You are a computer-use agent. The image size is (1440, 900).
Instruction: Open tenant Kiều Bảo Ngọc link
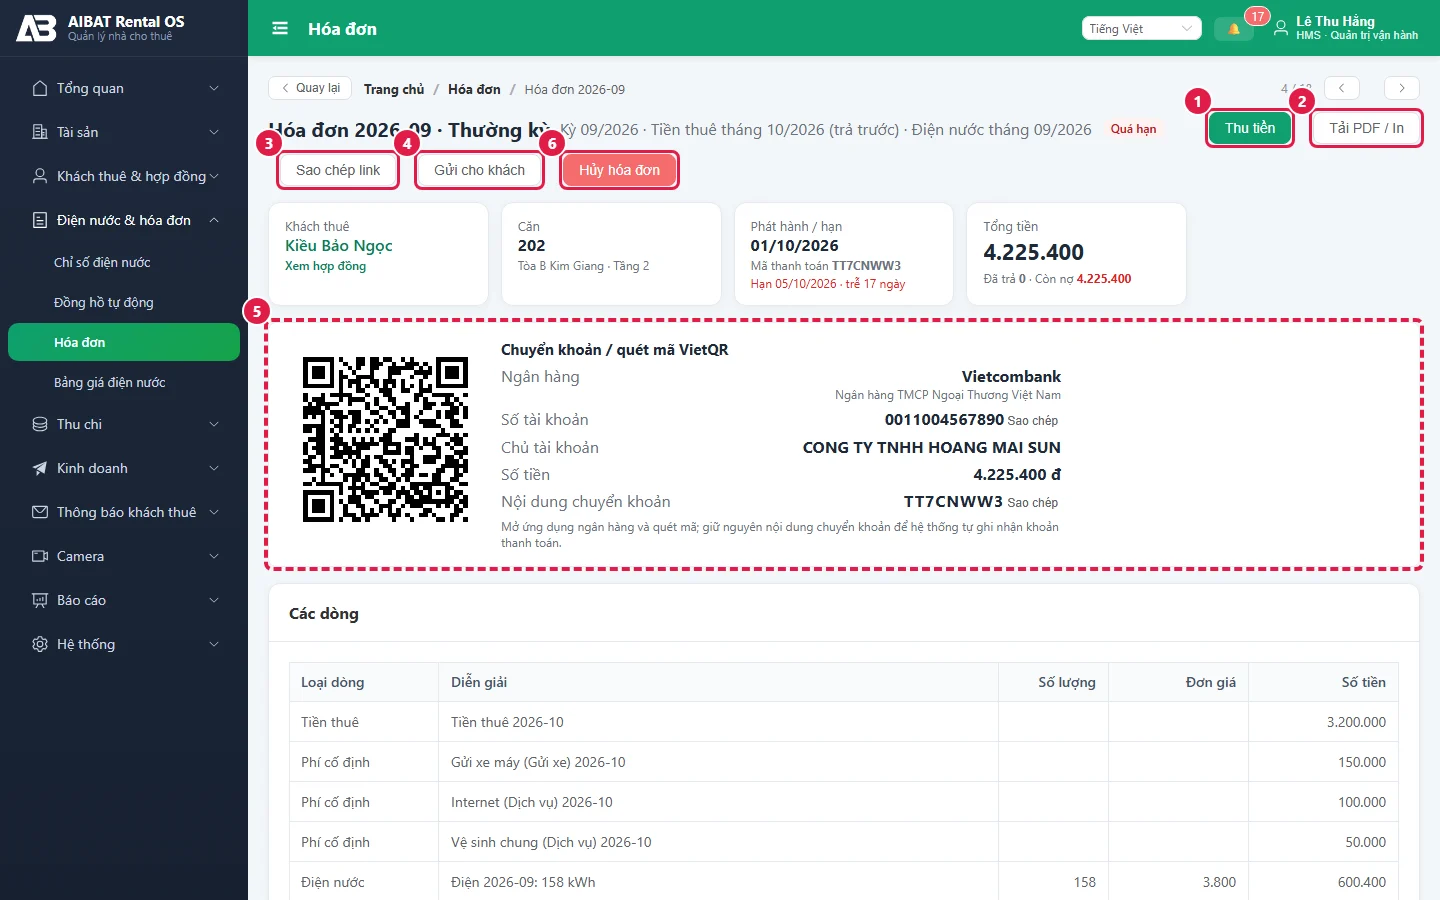coord(339,246)
